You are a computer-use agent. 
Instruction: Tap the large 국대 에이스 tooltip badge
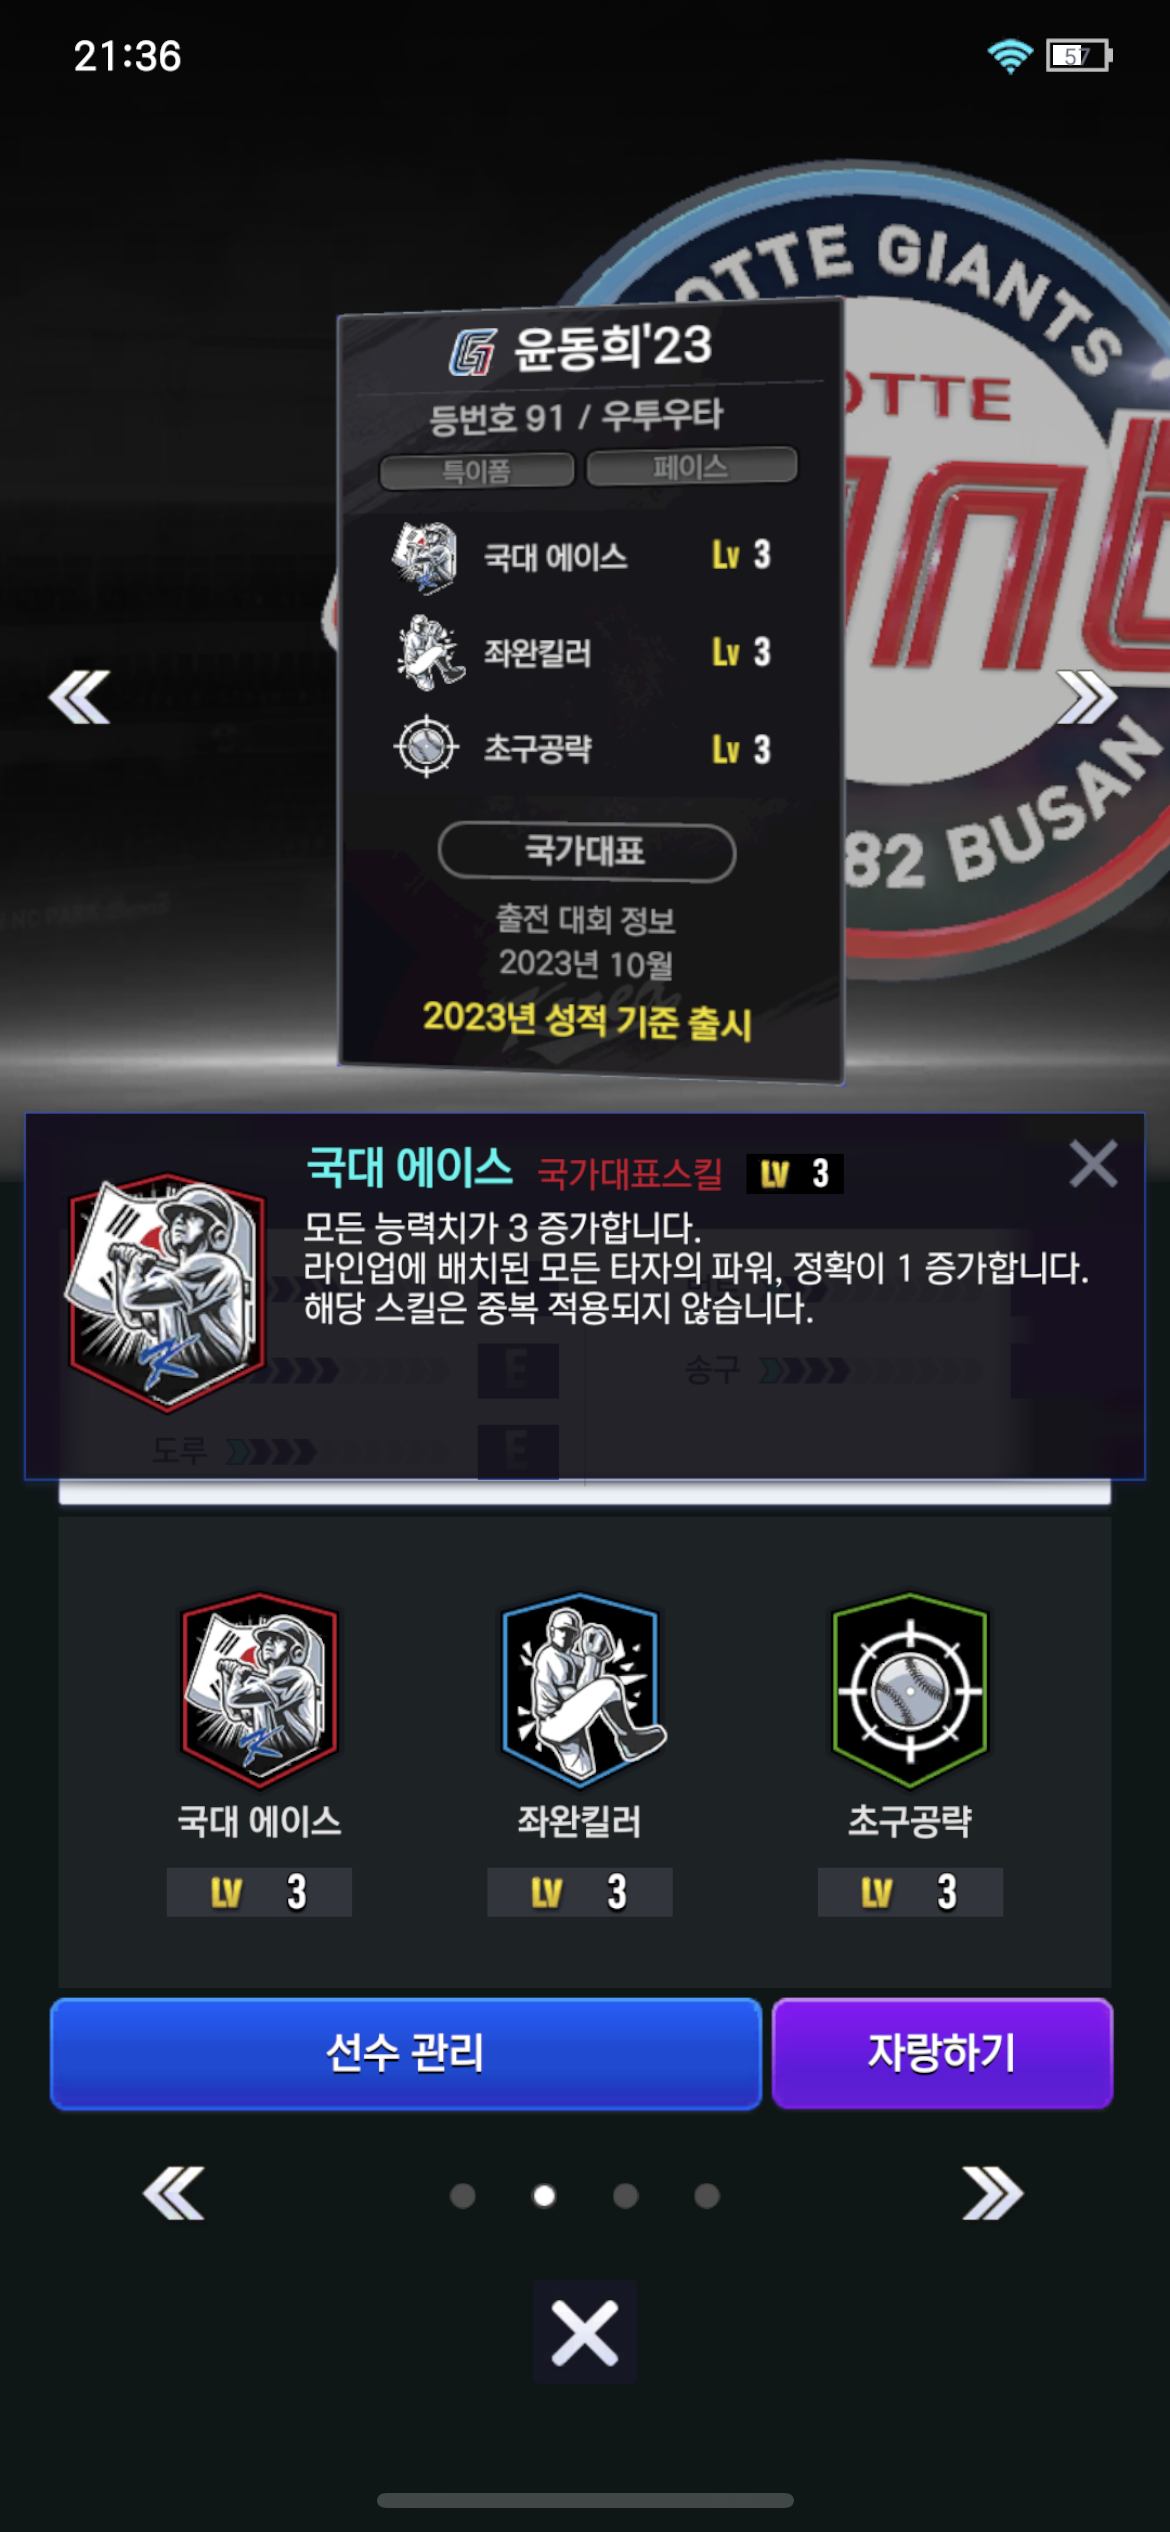[x=166, y=1292]
